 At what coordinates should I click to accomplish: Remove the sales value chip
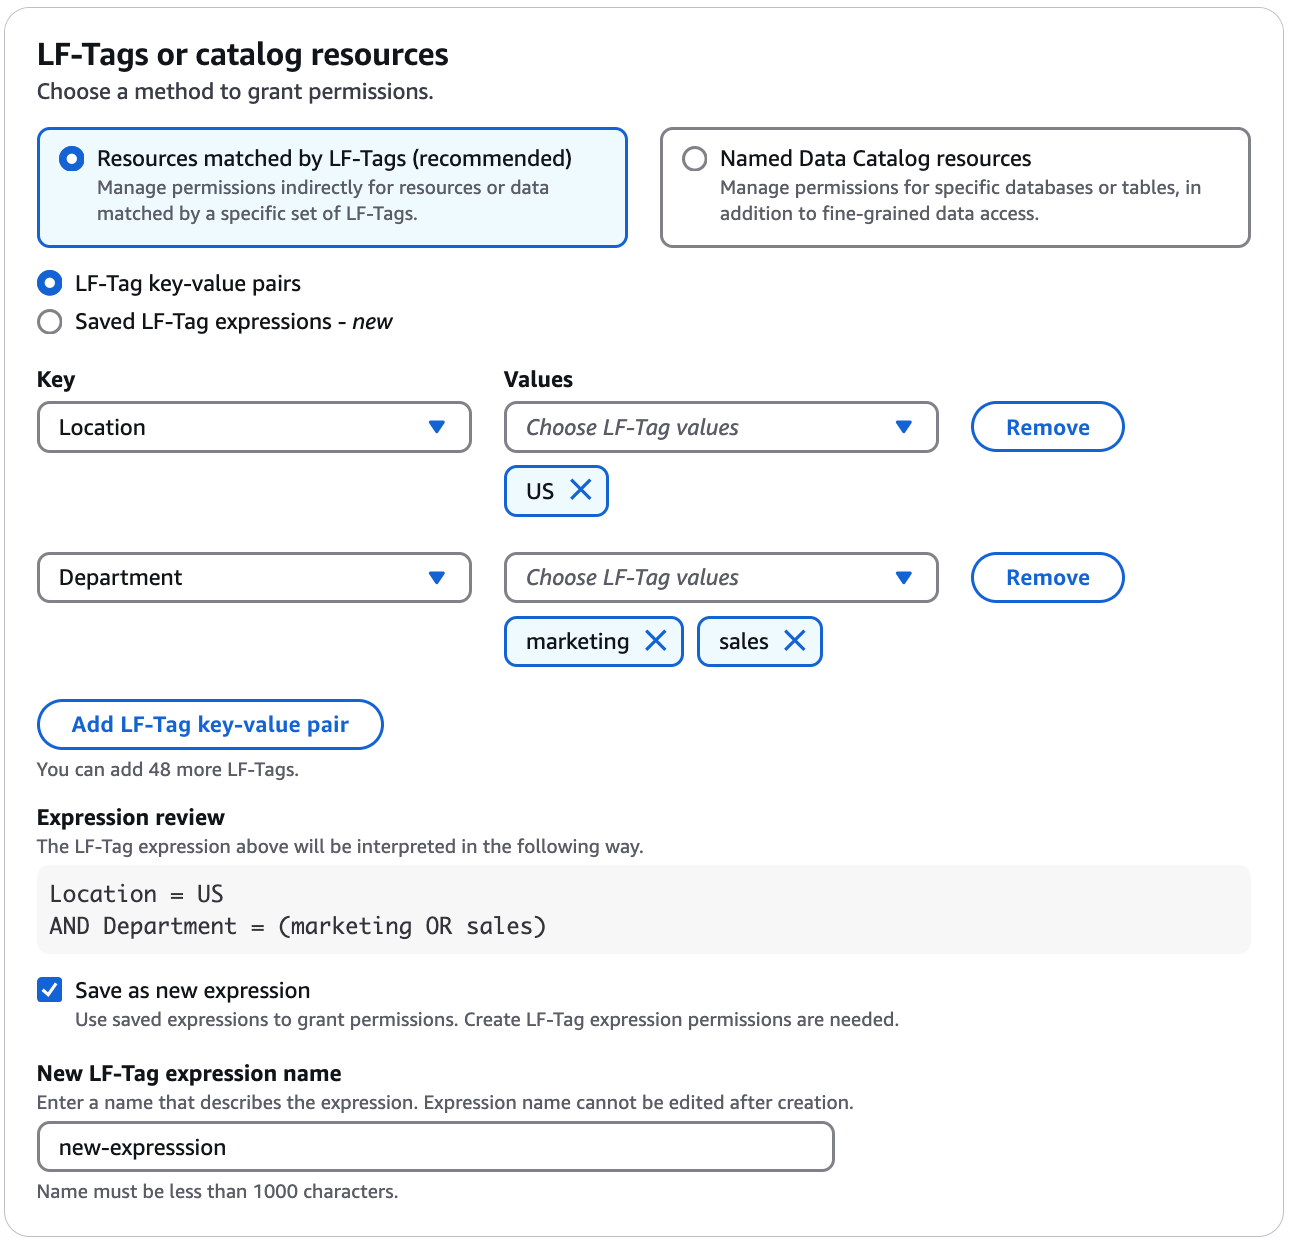[x=795, y=641]
